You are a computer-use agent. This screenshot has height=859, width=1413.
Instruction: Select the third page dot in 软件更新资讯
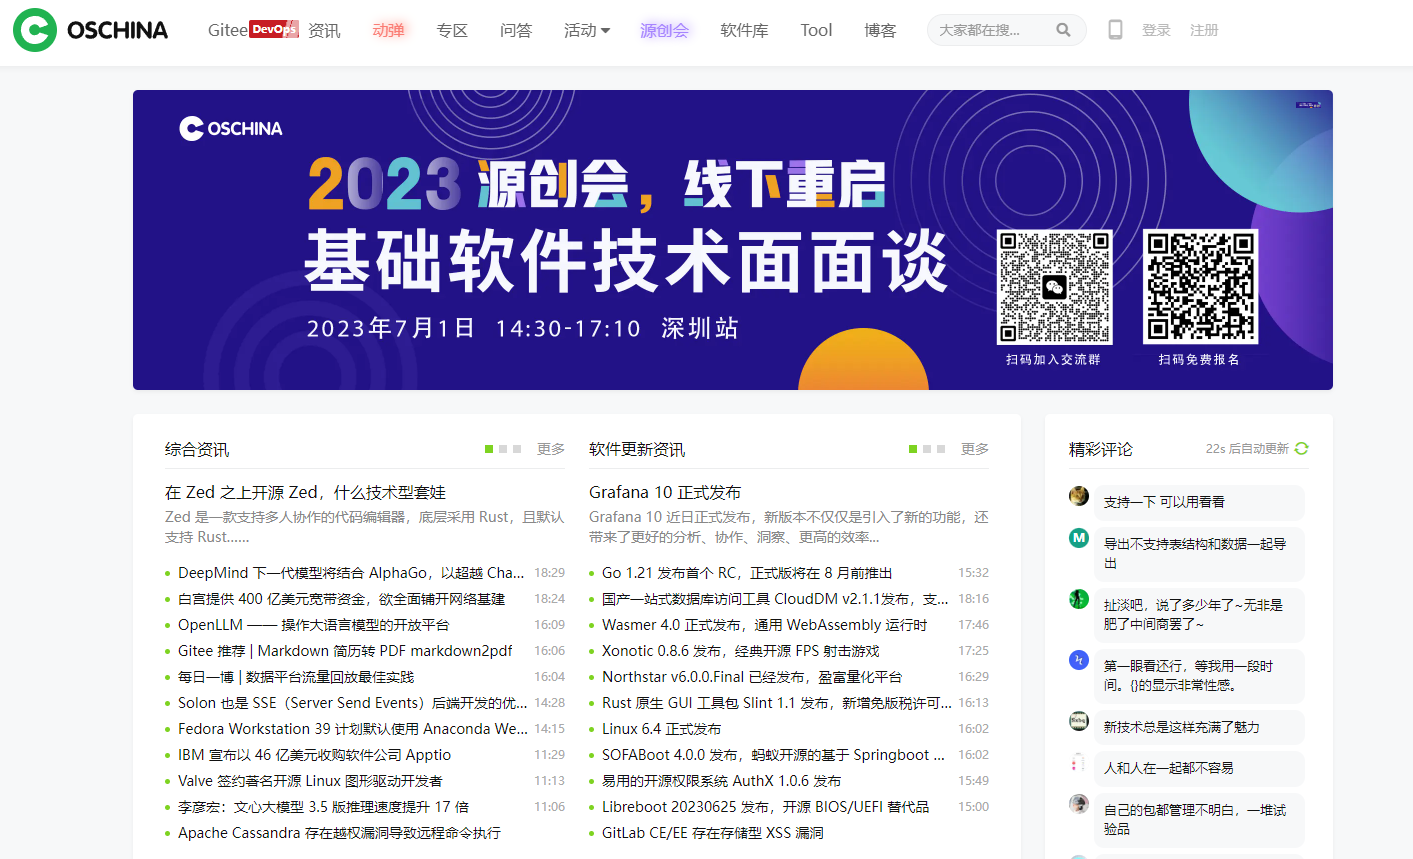tap(941, 449)
